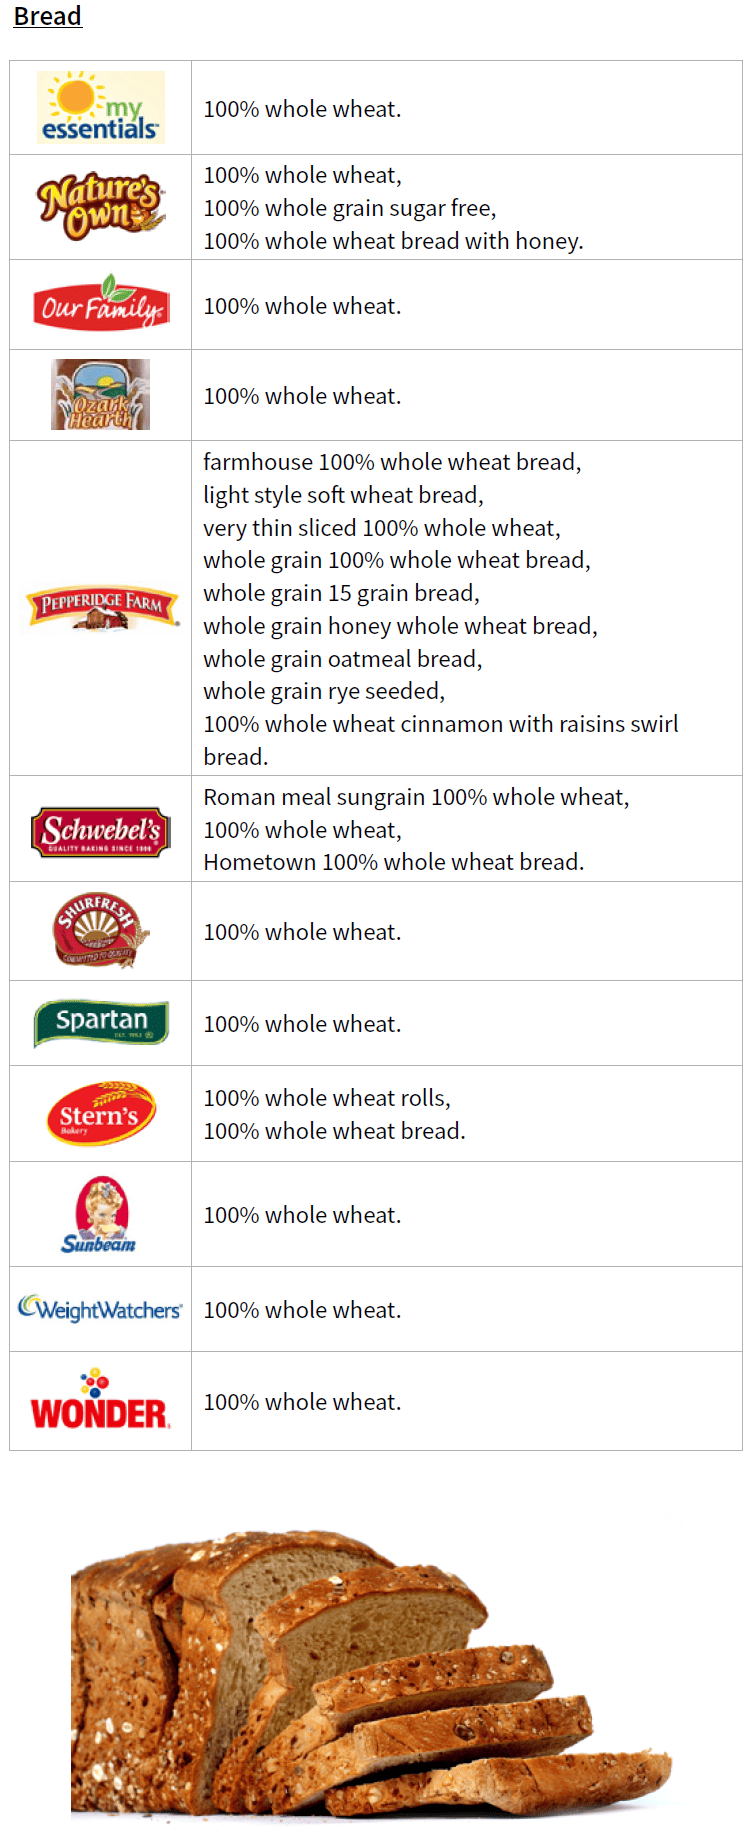This screenshot has width=752, height=1828.
Task: Click "100% whole wheat rolls" text
Action: (327, 1098)
